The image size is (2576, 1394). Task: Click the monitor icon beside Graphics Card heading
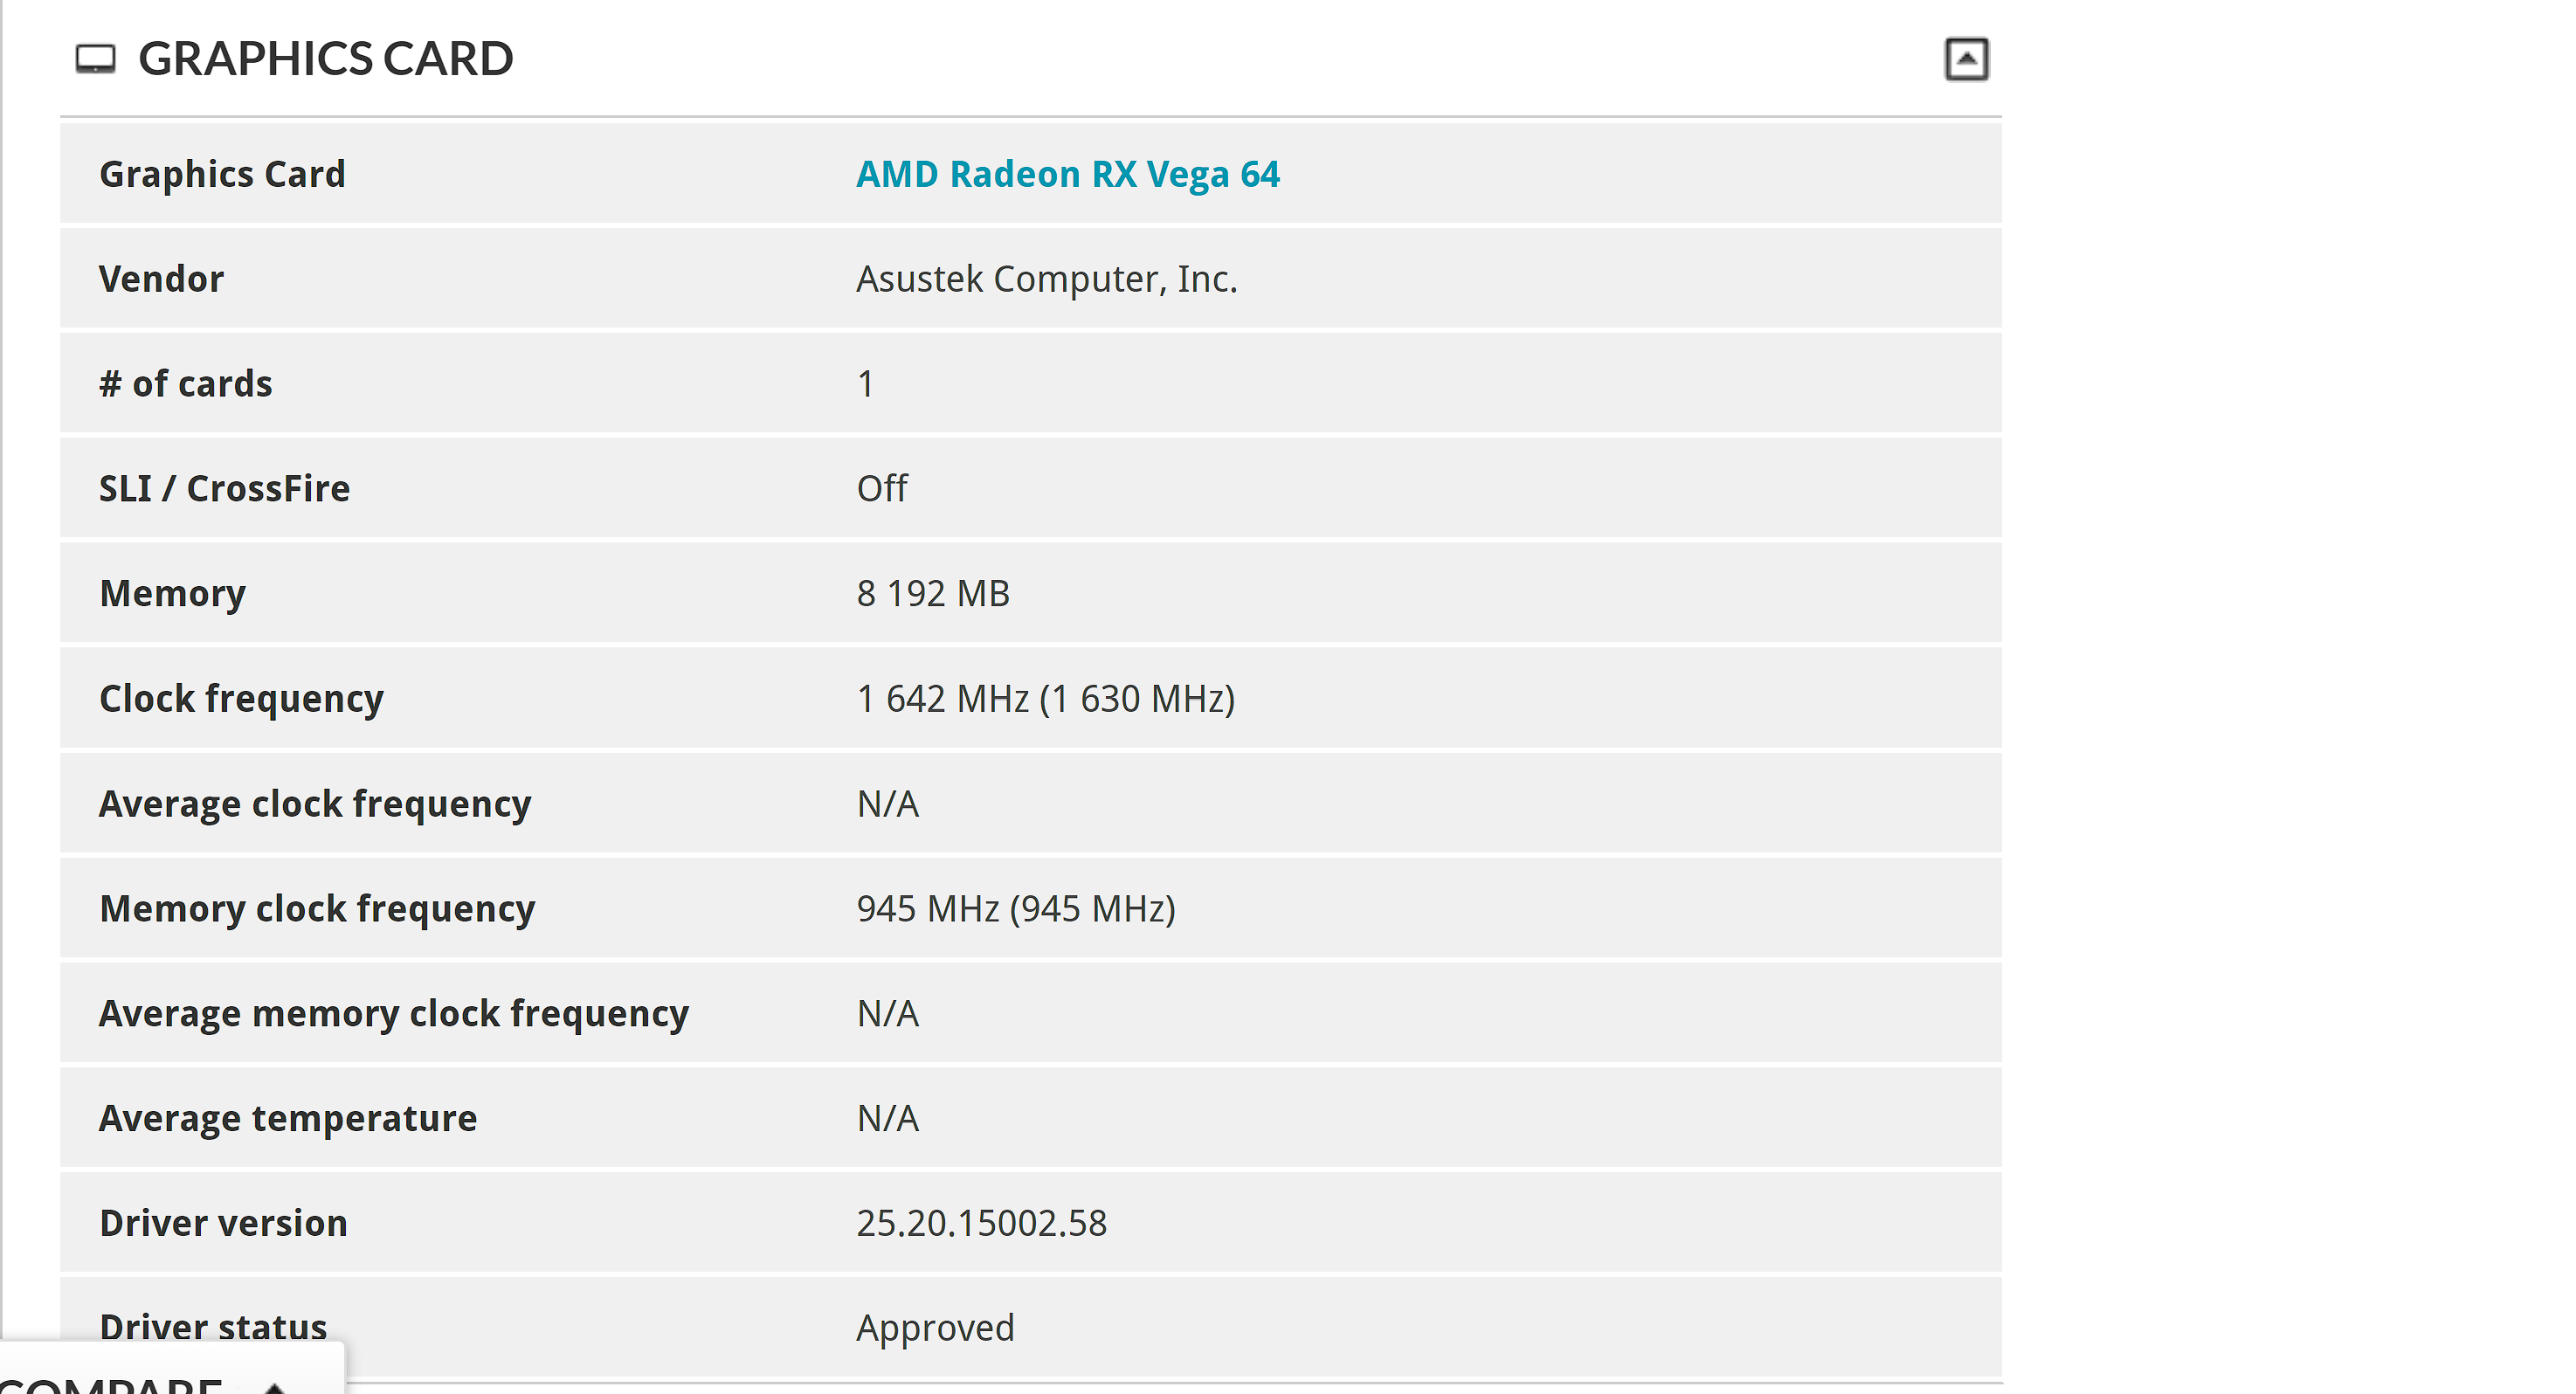pos(96,59)
